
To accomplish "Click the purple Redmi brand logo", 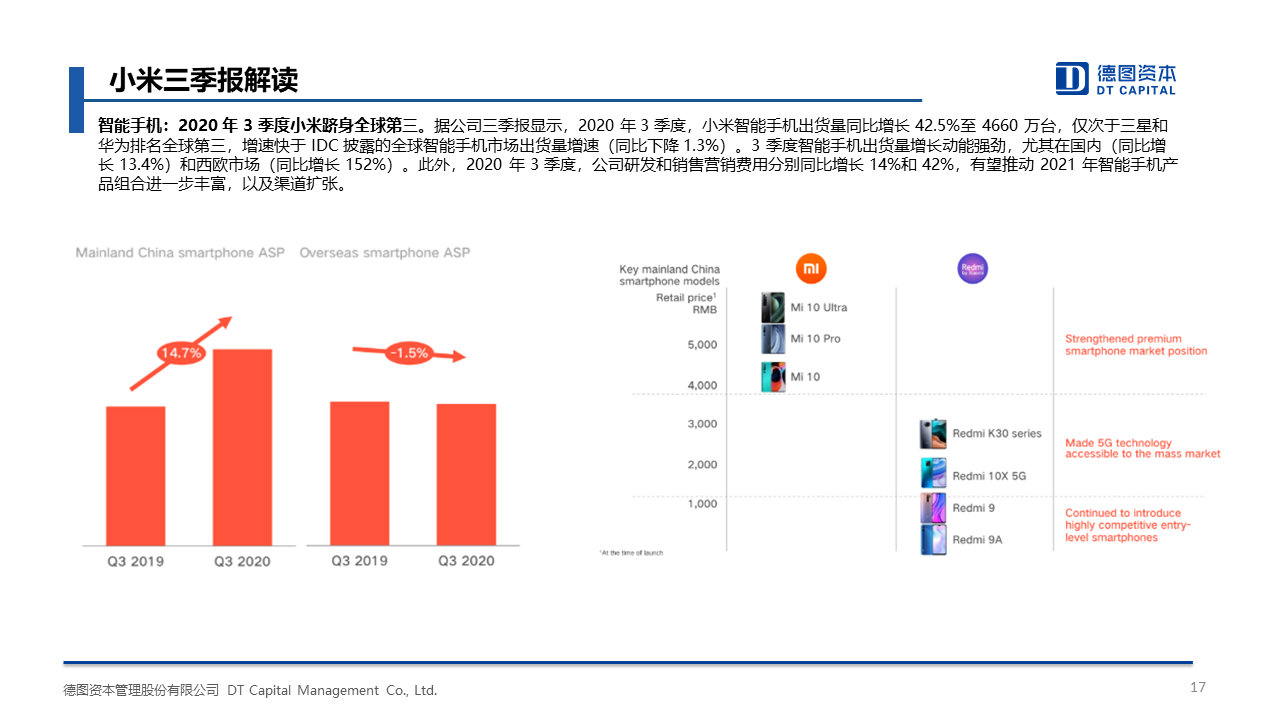I will tap(972, 268).
